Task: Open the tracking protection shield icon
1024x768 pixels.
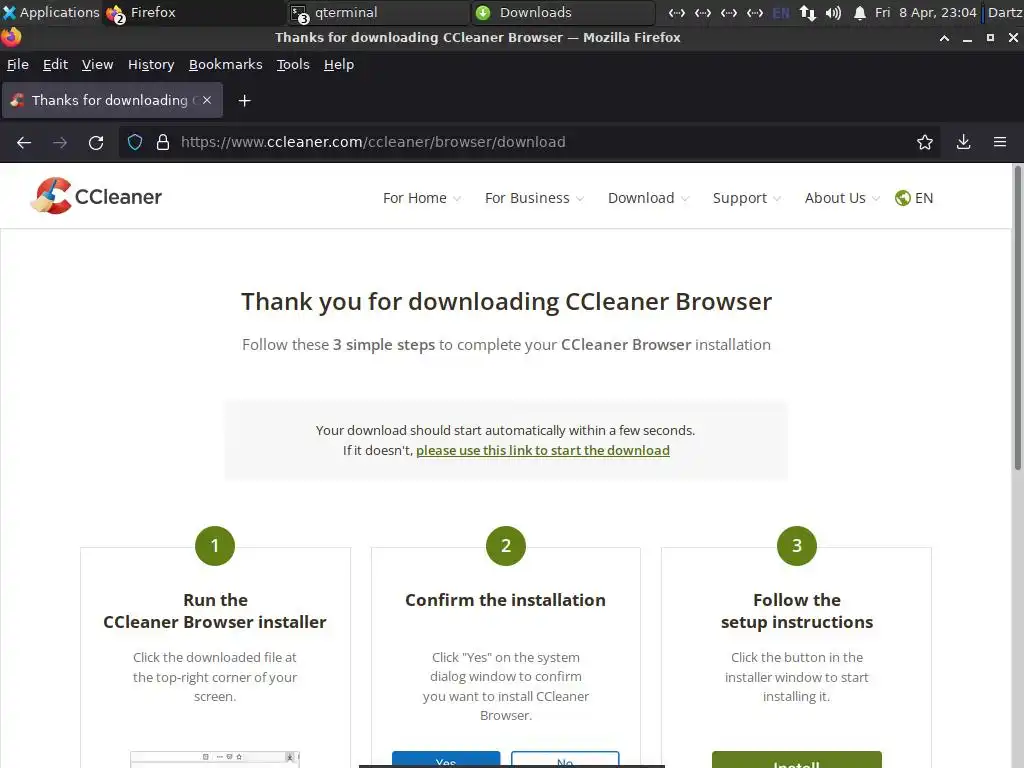Action: (x=135, y=142)
